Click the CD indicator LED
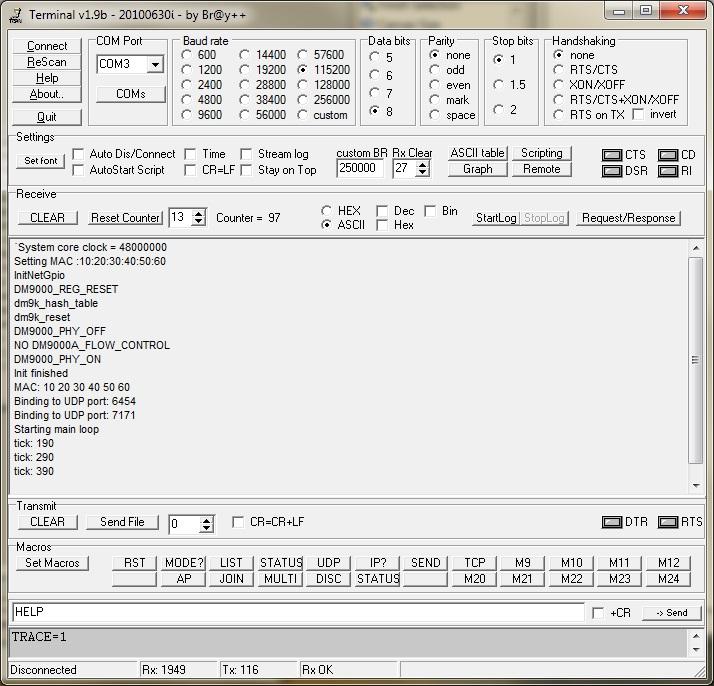The width and height of the screenshot is (714, 686). click(668, 155)
